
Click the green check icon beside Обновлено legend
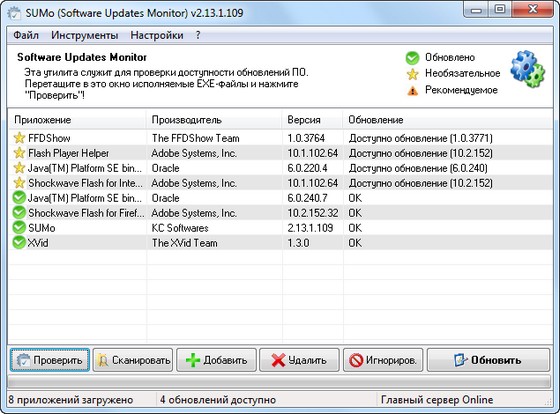pos(412,58)
